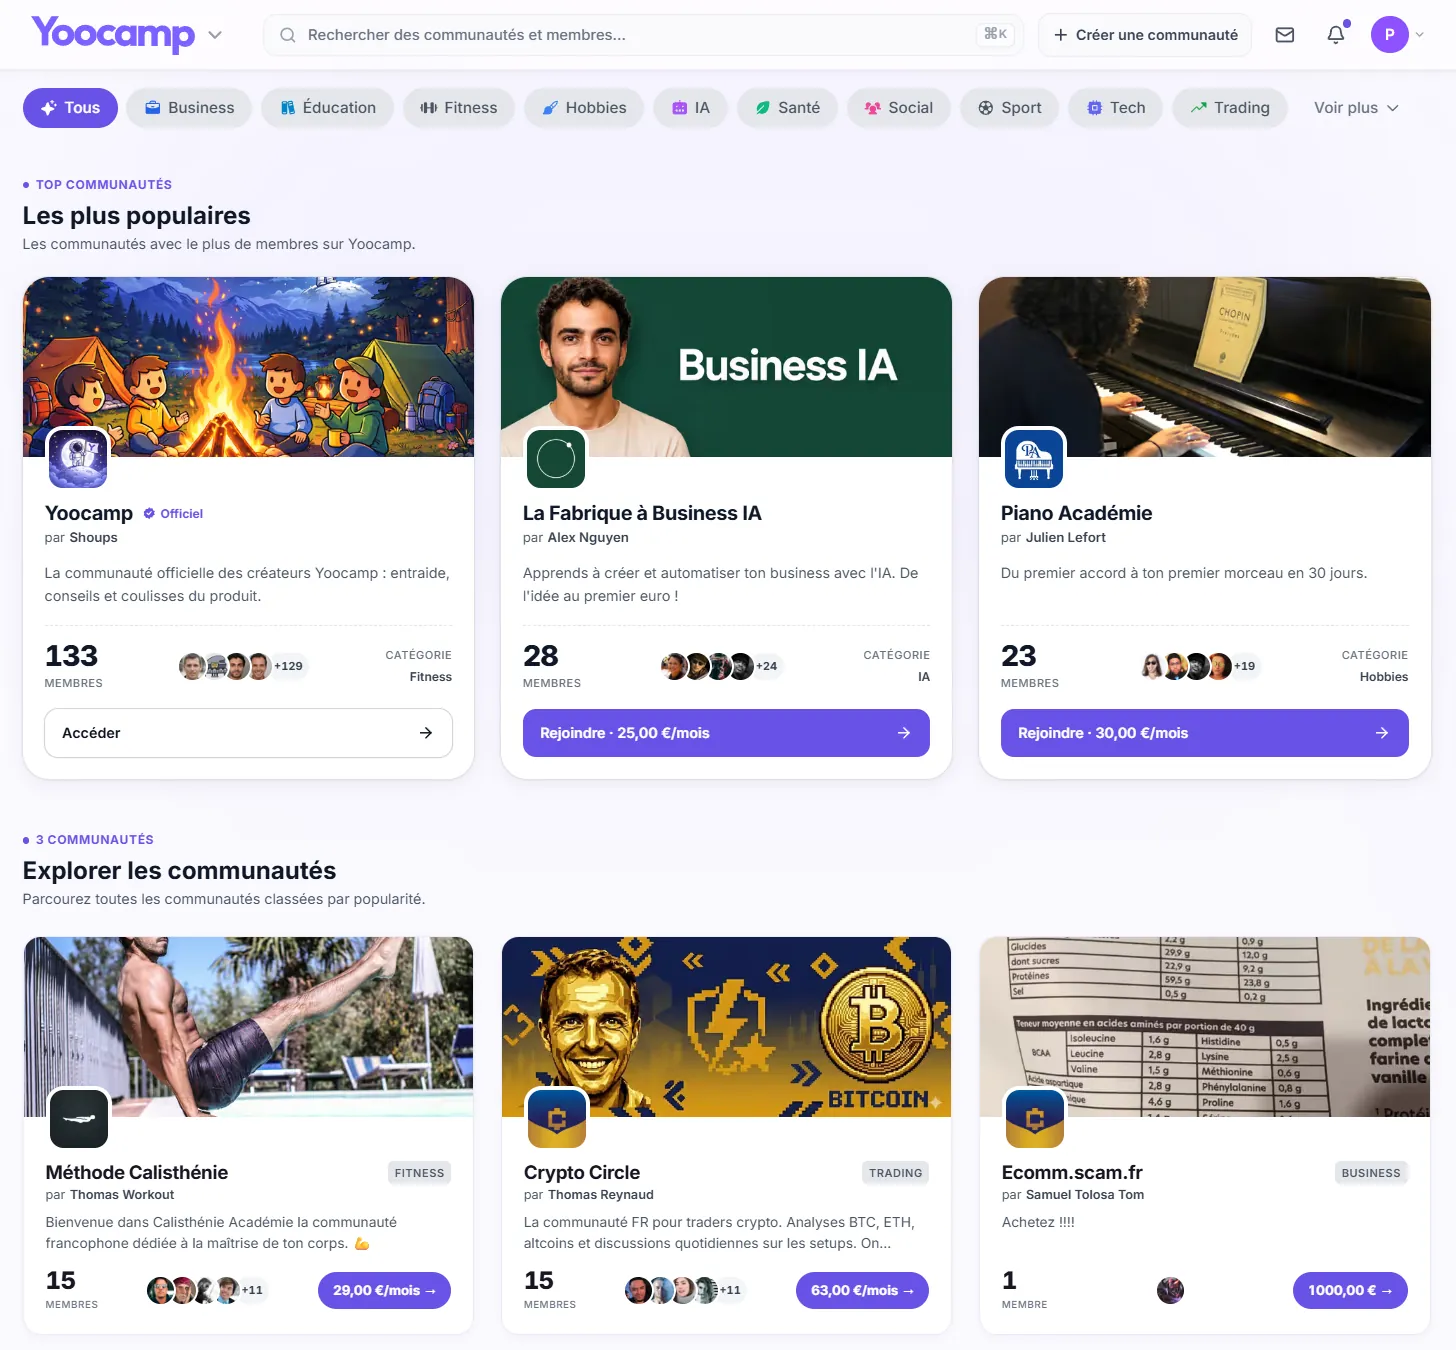Viewport: 1456px width, 1350px height.
Task: Click author name Samuel Tolosa Tom
Action: [1085, 1195]
